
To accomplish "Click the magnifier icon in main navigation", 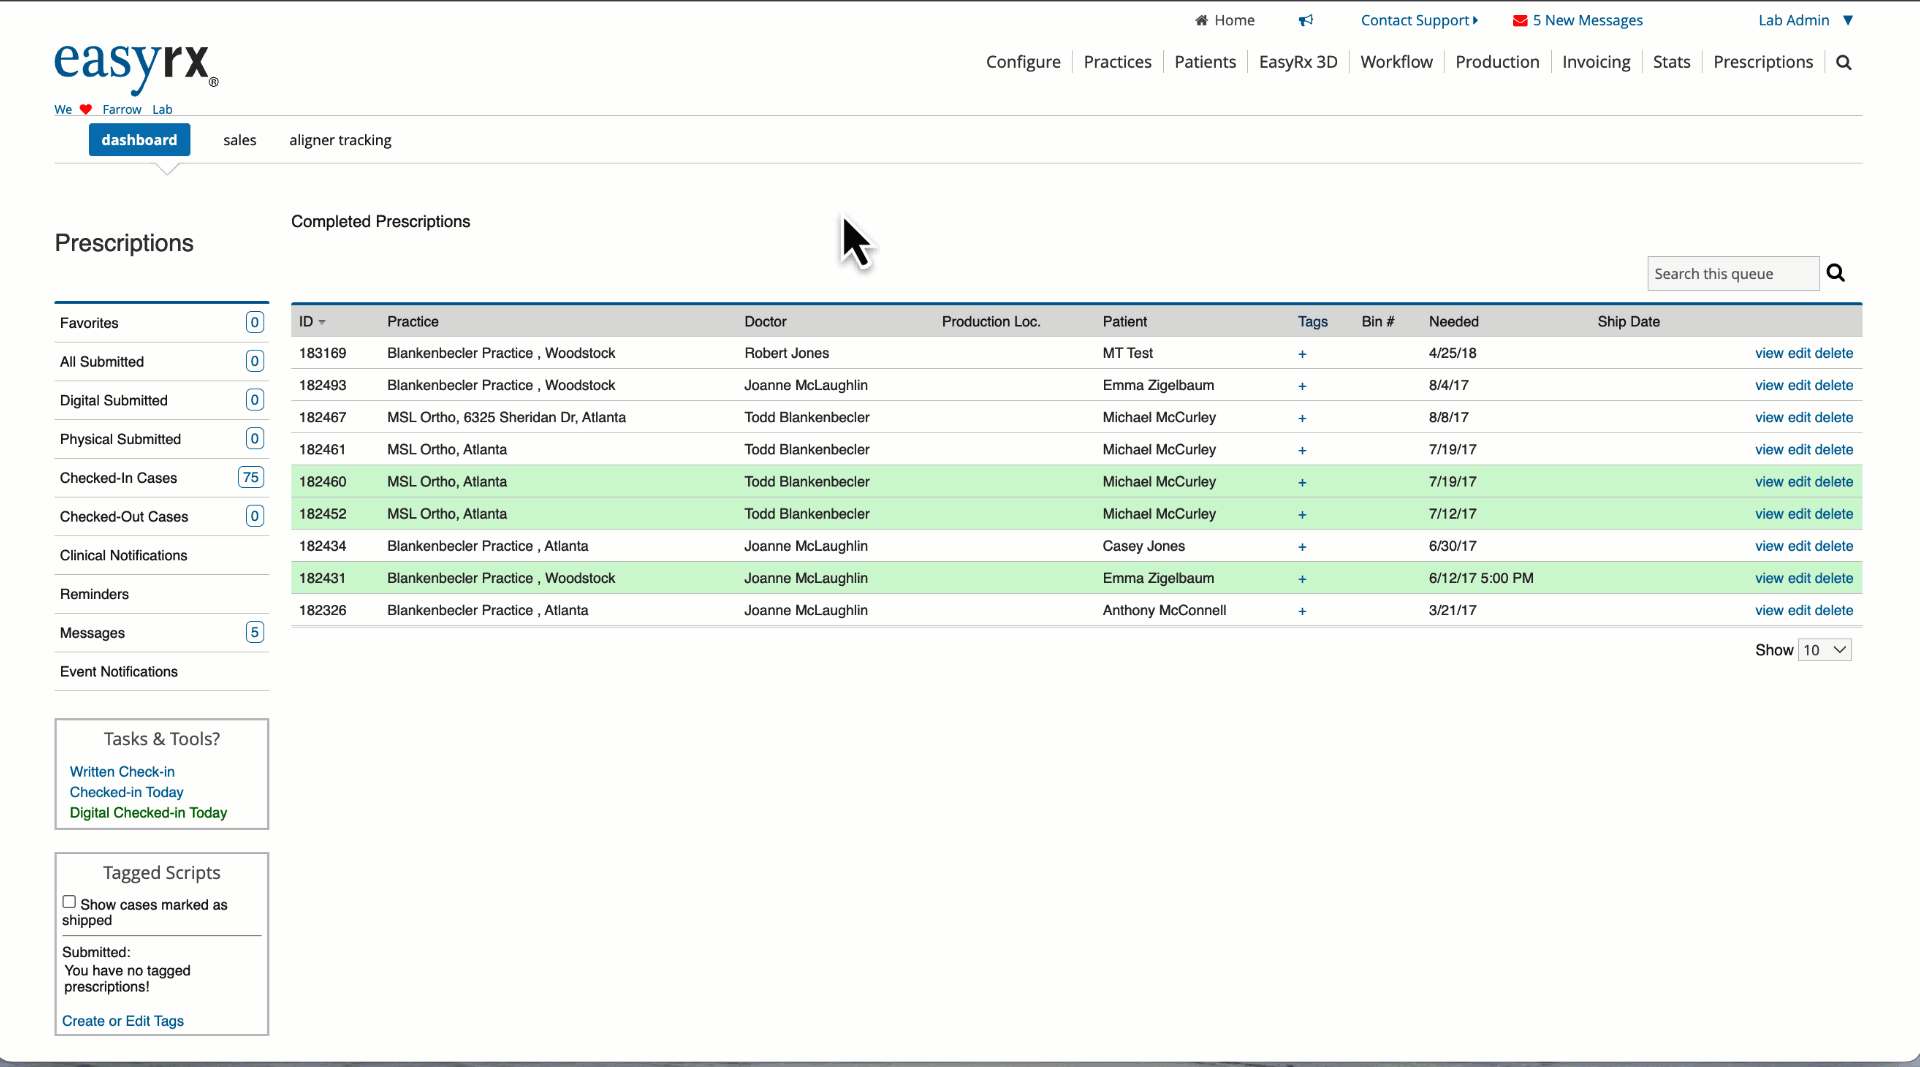I will point(1844,62).
